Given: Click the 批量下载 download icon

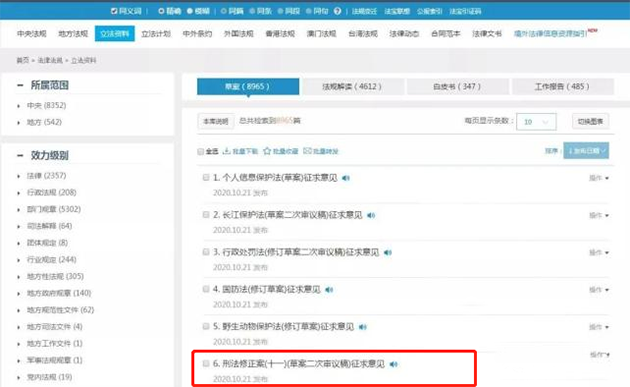Looking at the screenshot, I should coord(226,151).
